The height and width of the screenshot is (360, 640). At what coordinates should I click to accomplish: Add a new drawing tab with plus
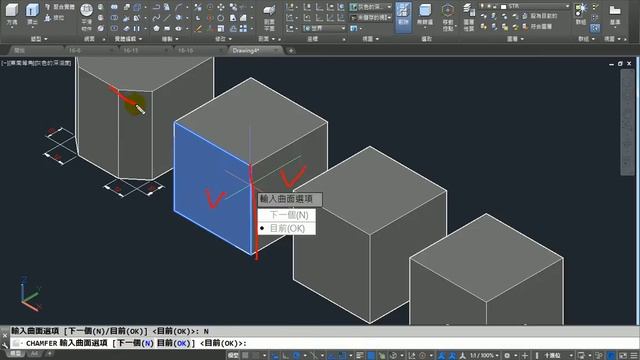(x=291, y=51)
